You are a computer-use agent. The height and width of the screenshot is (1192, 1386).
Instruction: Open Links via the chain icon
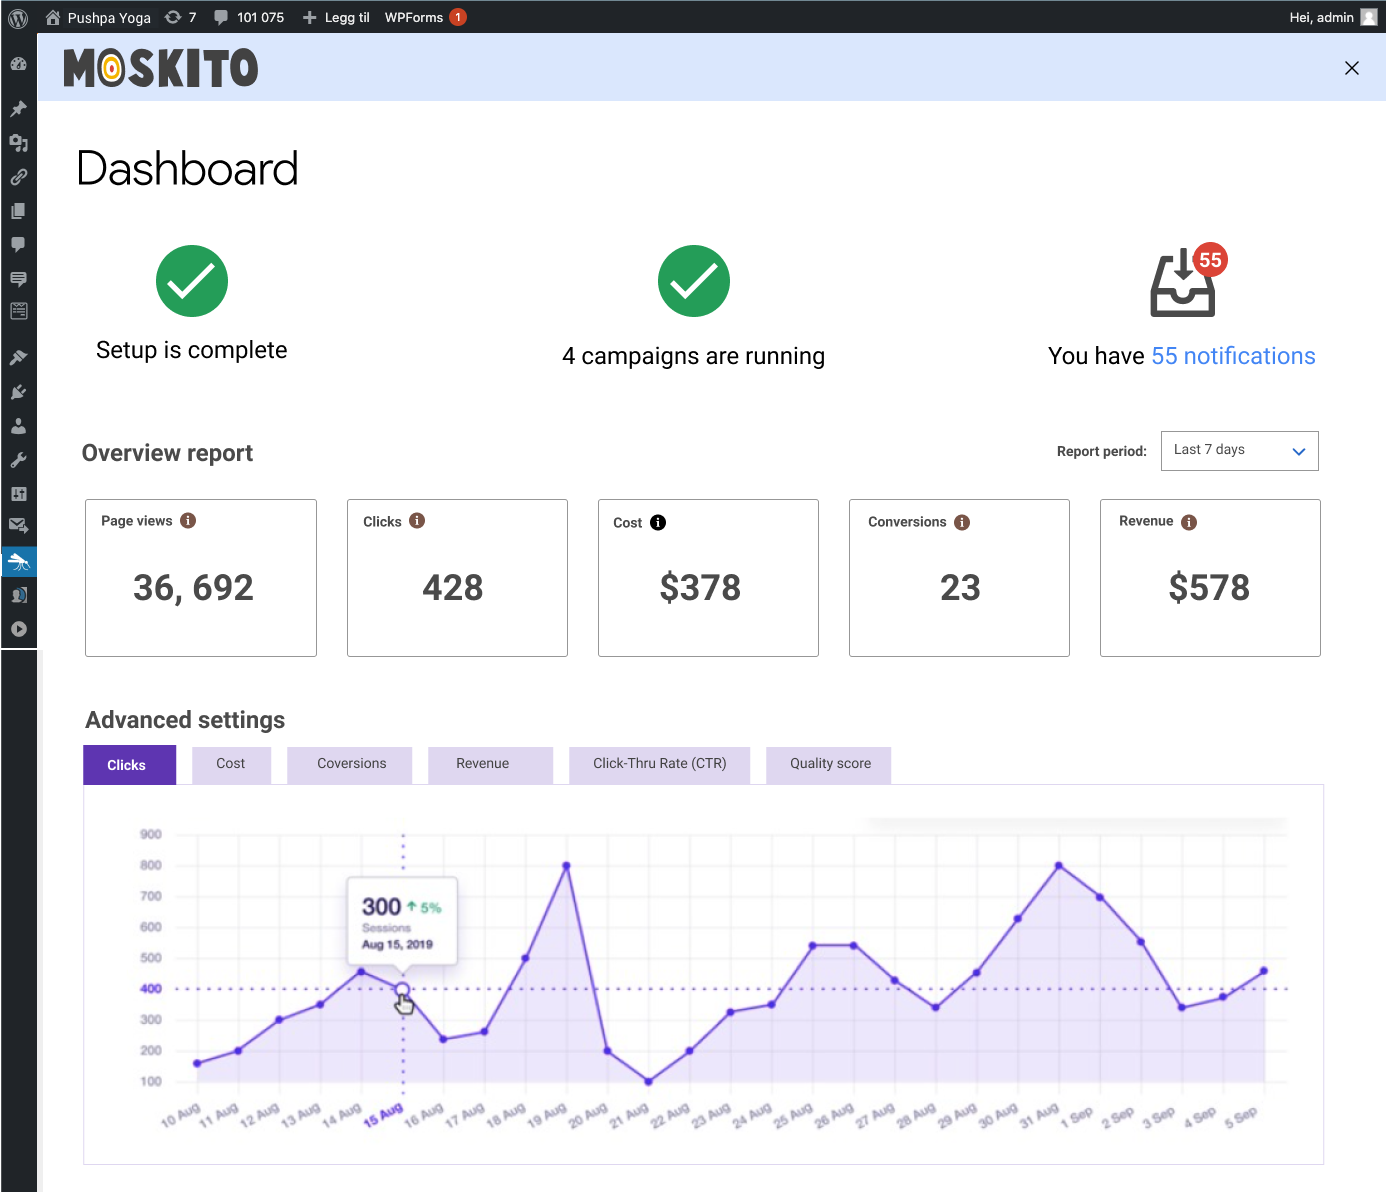pos(18,177)
